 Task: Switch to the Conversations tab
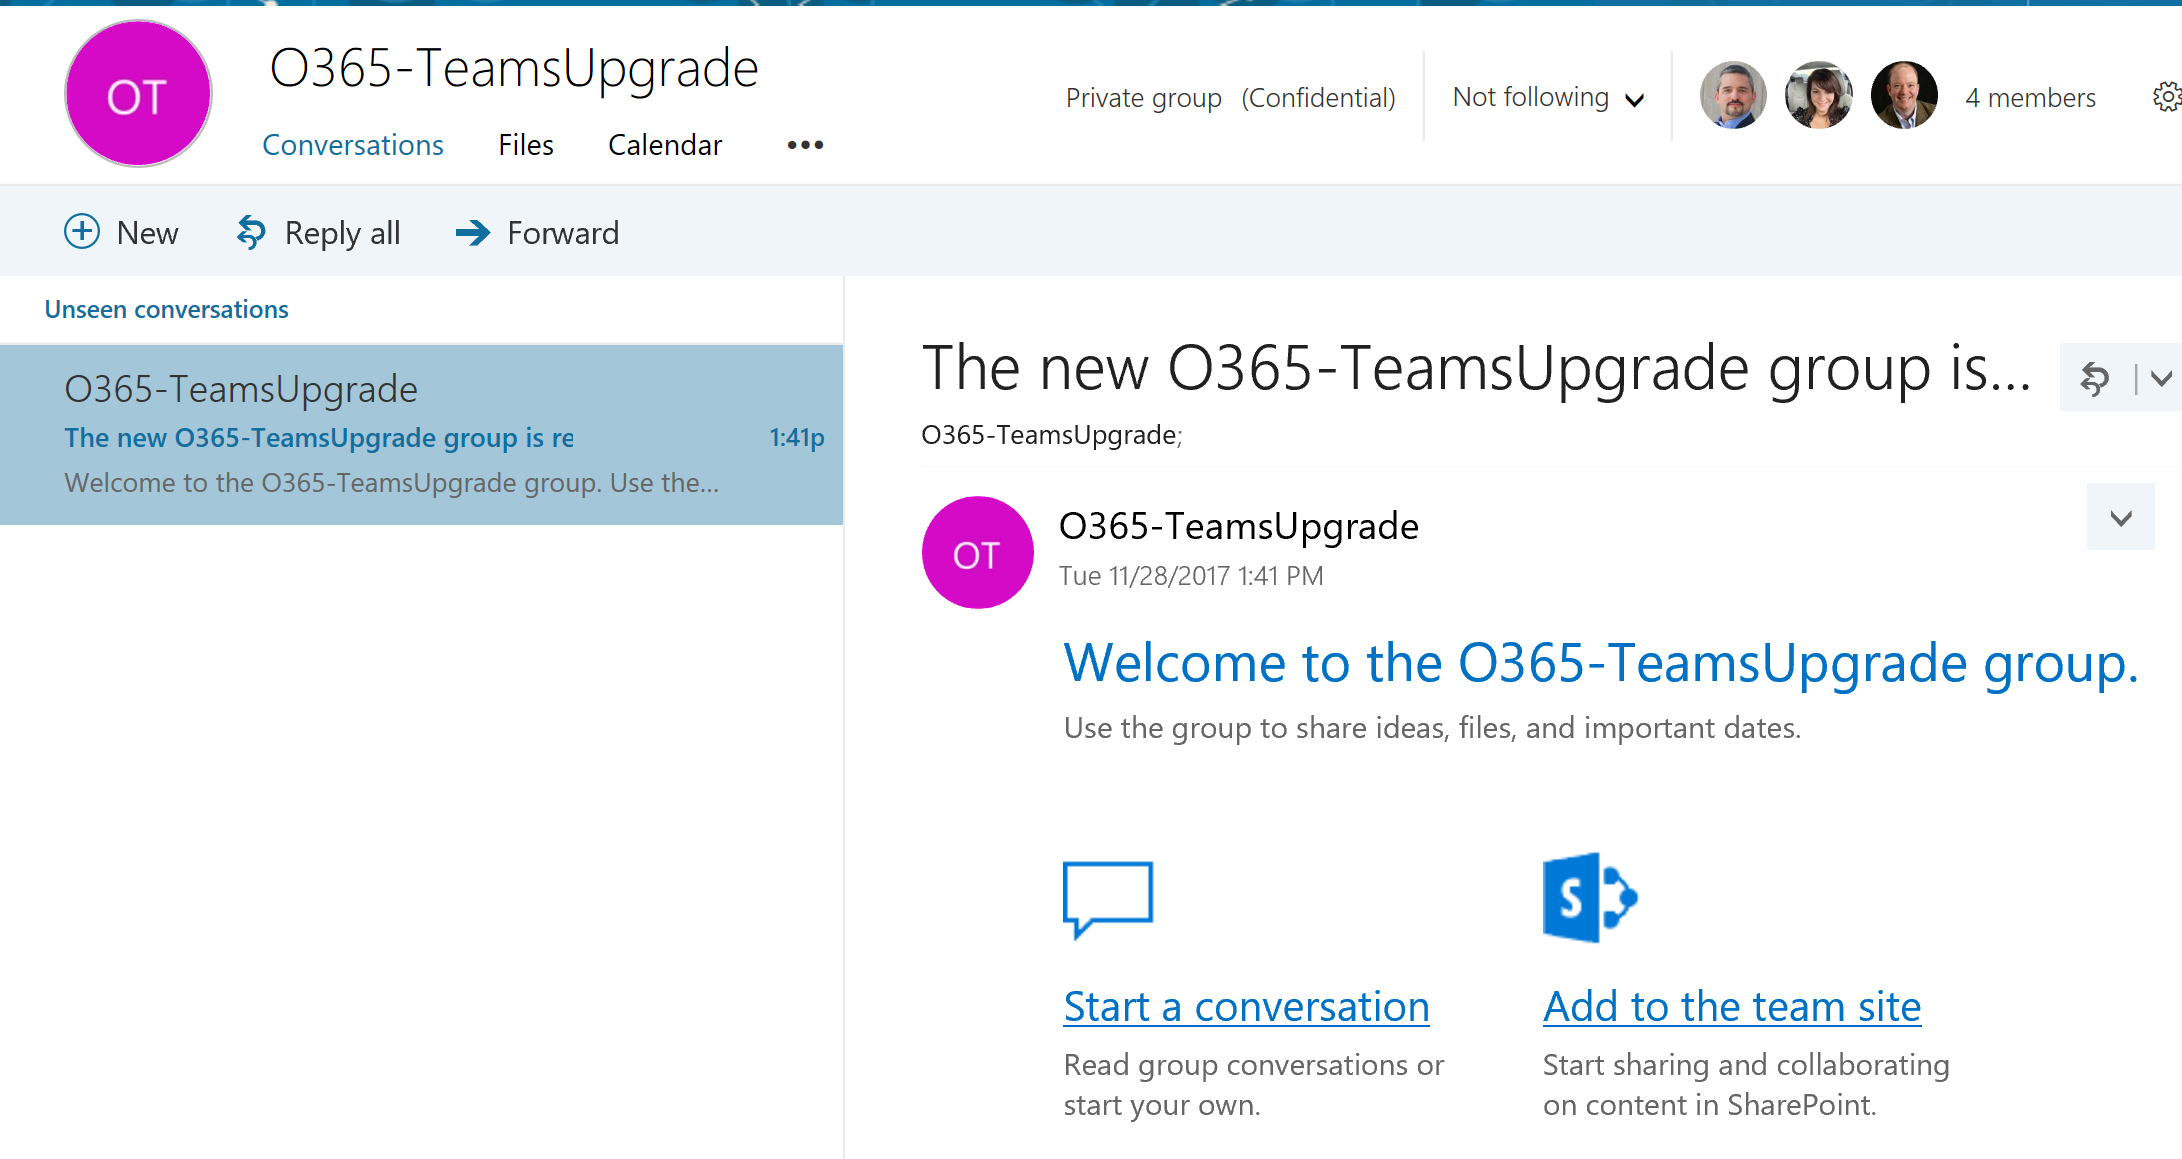(x=353, y=145)
